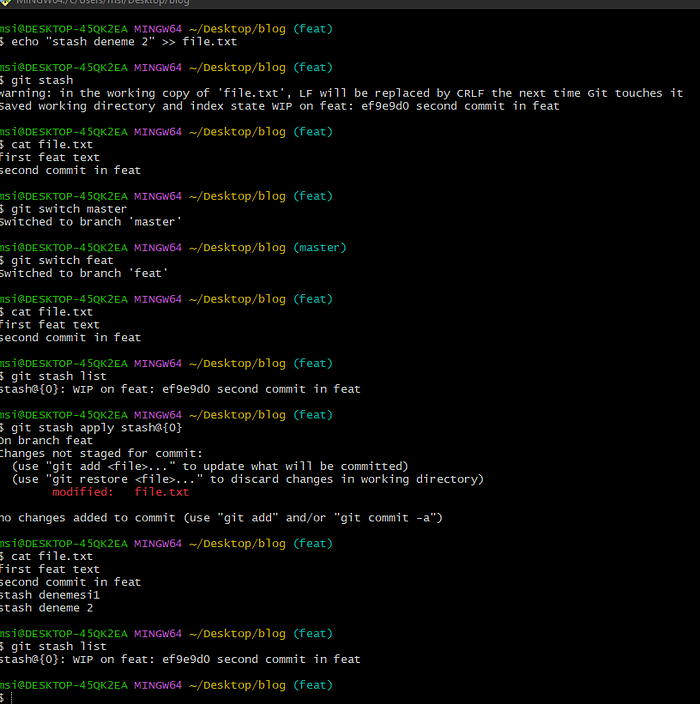Click the "Switched to branch 'master'" output
Viewport: 700px width, 704px height.
[x=90, y=222]
